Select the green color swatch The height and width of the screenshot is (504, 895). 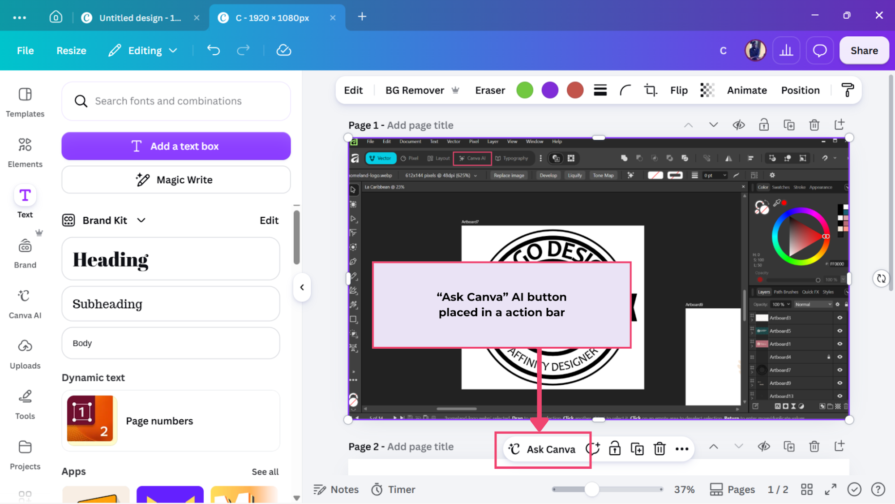[x=525, y=90]
